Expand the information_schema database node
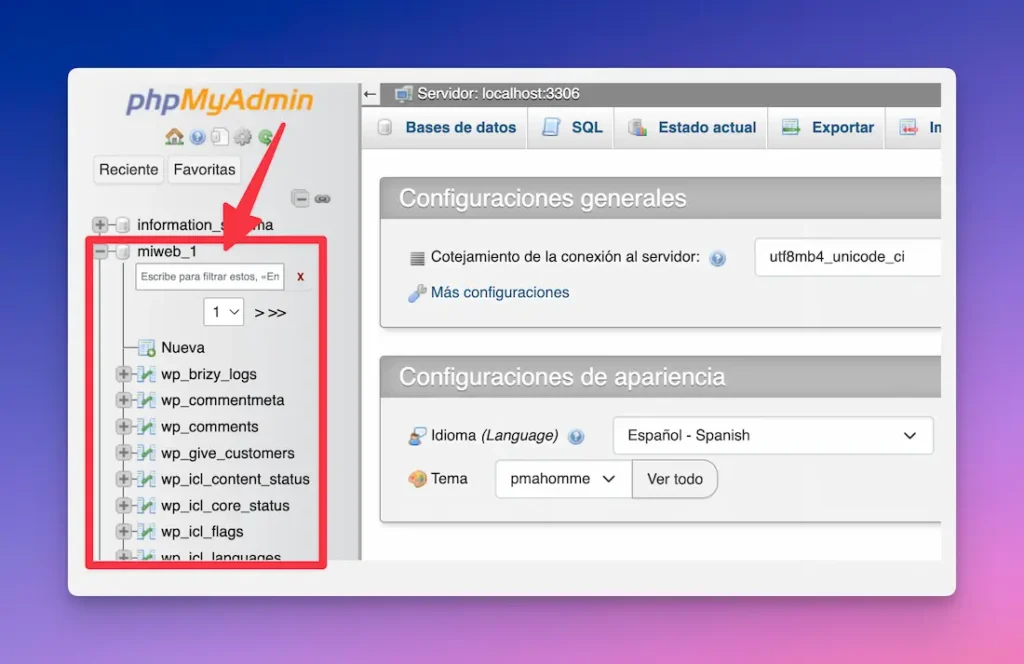This screenshot has width=1024, height=664. click(x=99, y=224)
